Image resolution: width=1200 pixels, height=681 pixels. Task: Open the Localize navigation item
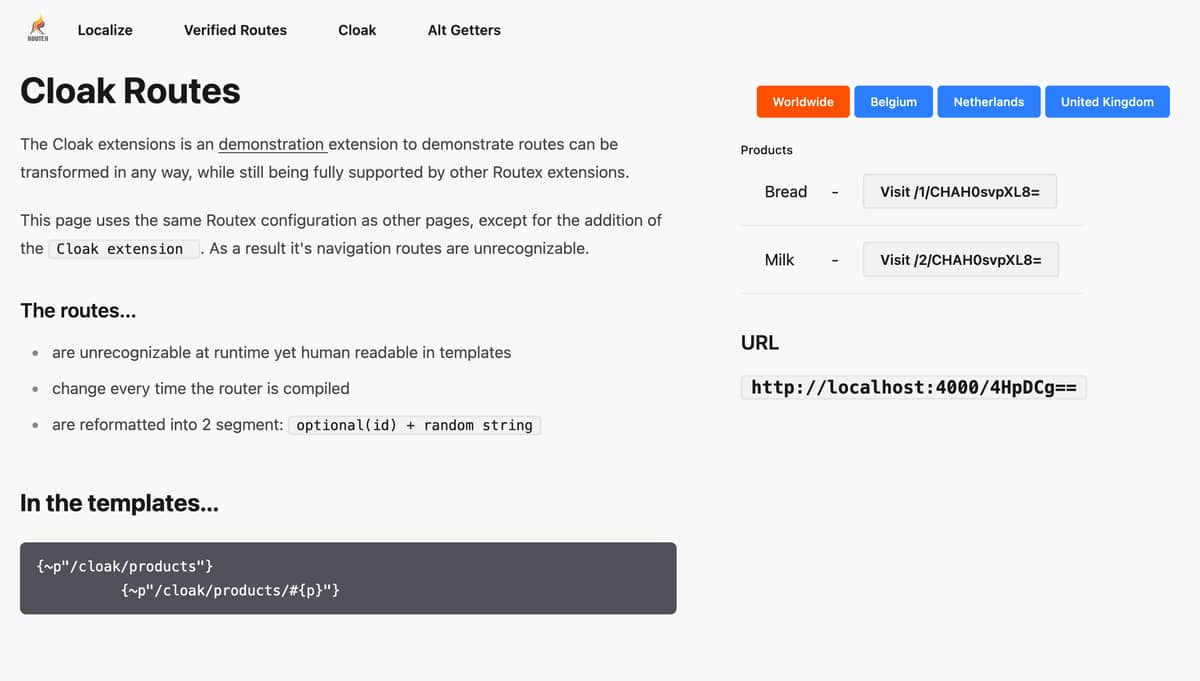pos(105,30)
